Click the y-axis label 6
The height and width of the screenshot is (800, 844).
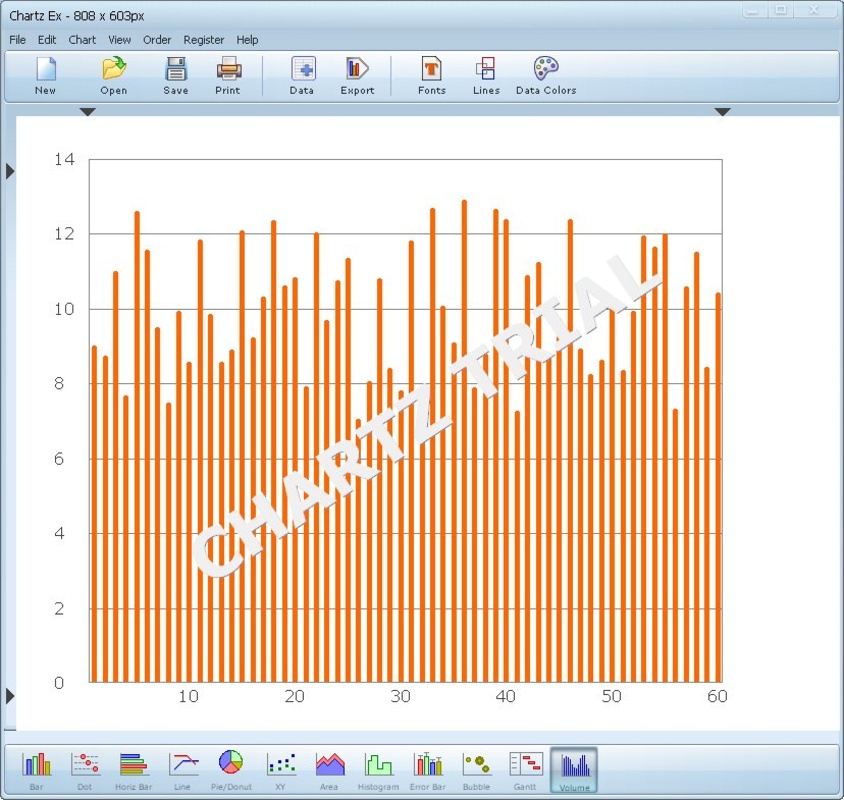pyautogui.click(x=59, y=459)
